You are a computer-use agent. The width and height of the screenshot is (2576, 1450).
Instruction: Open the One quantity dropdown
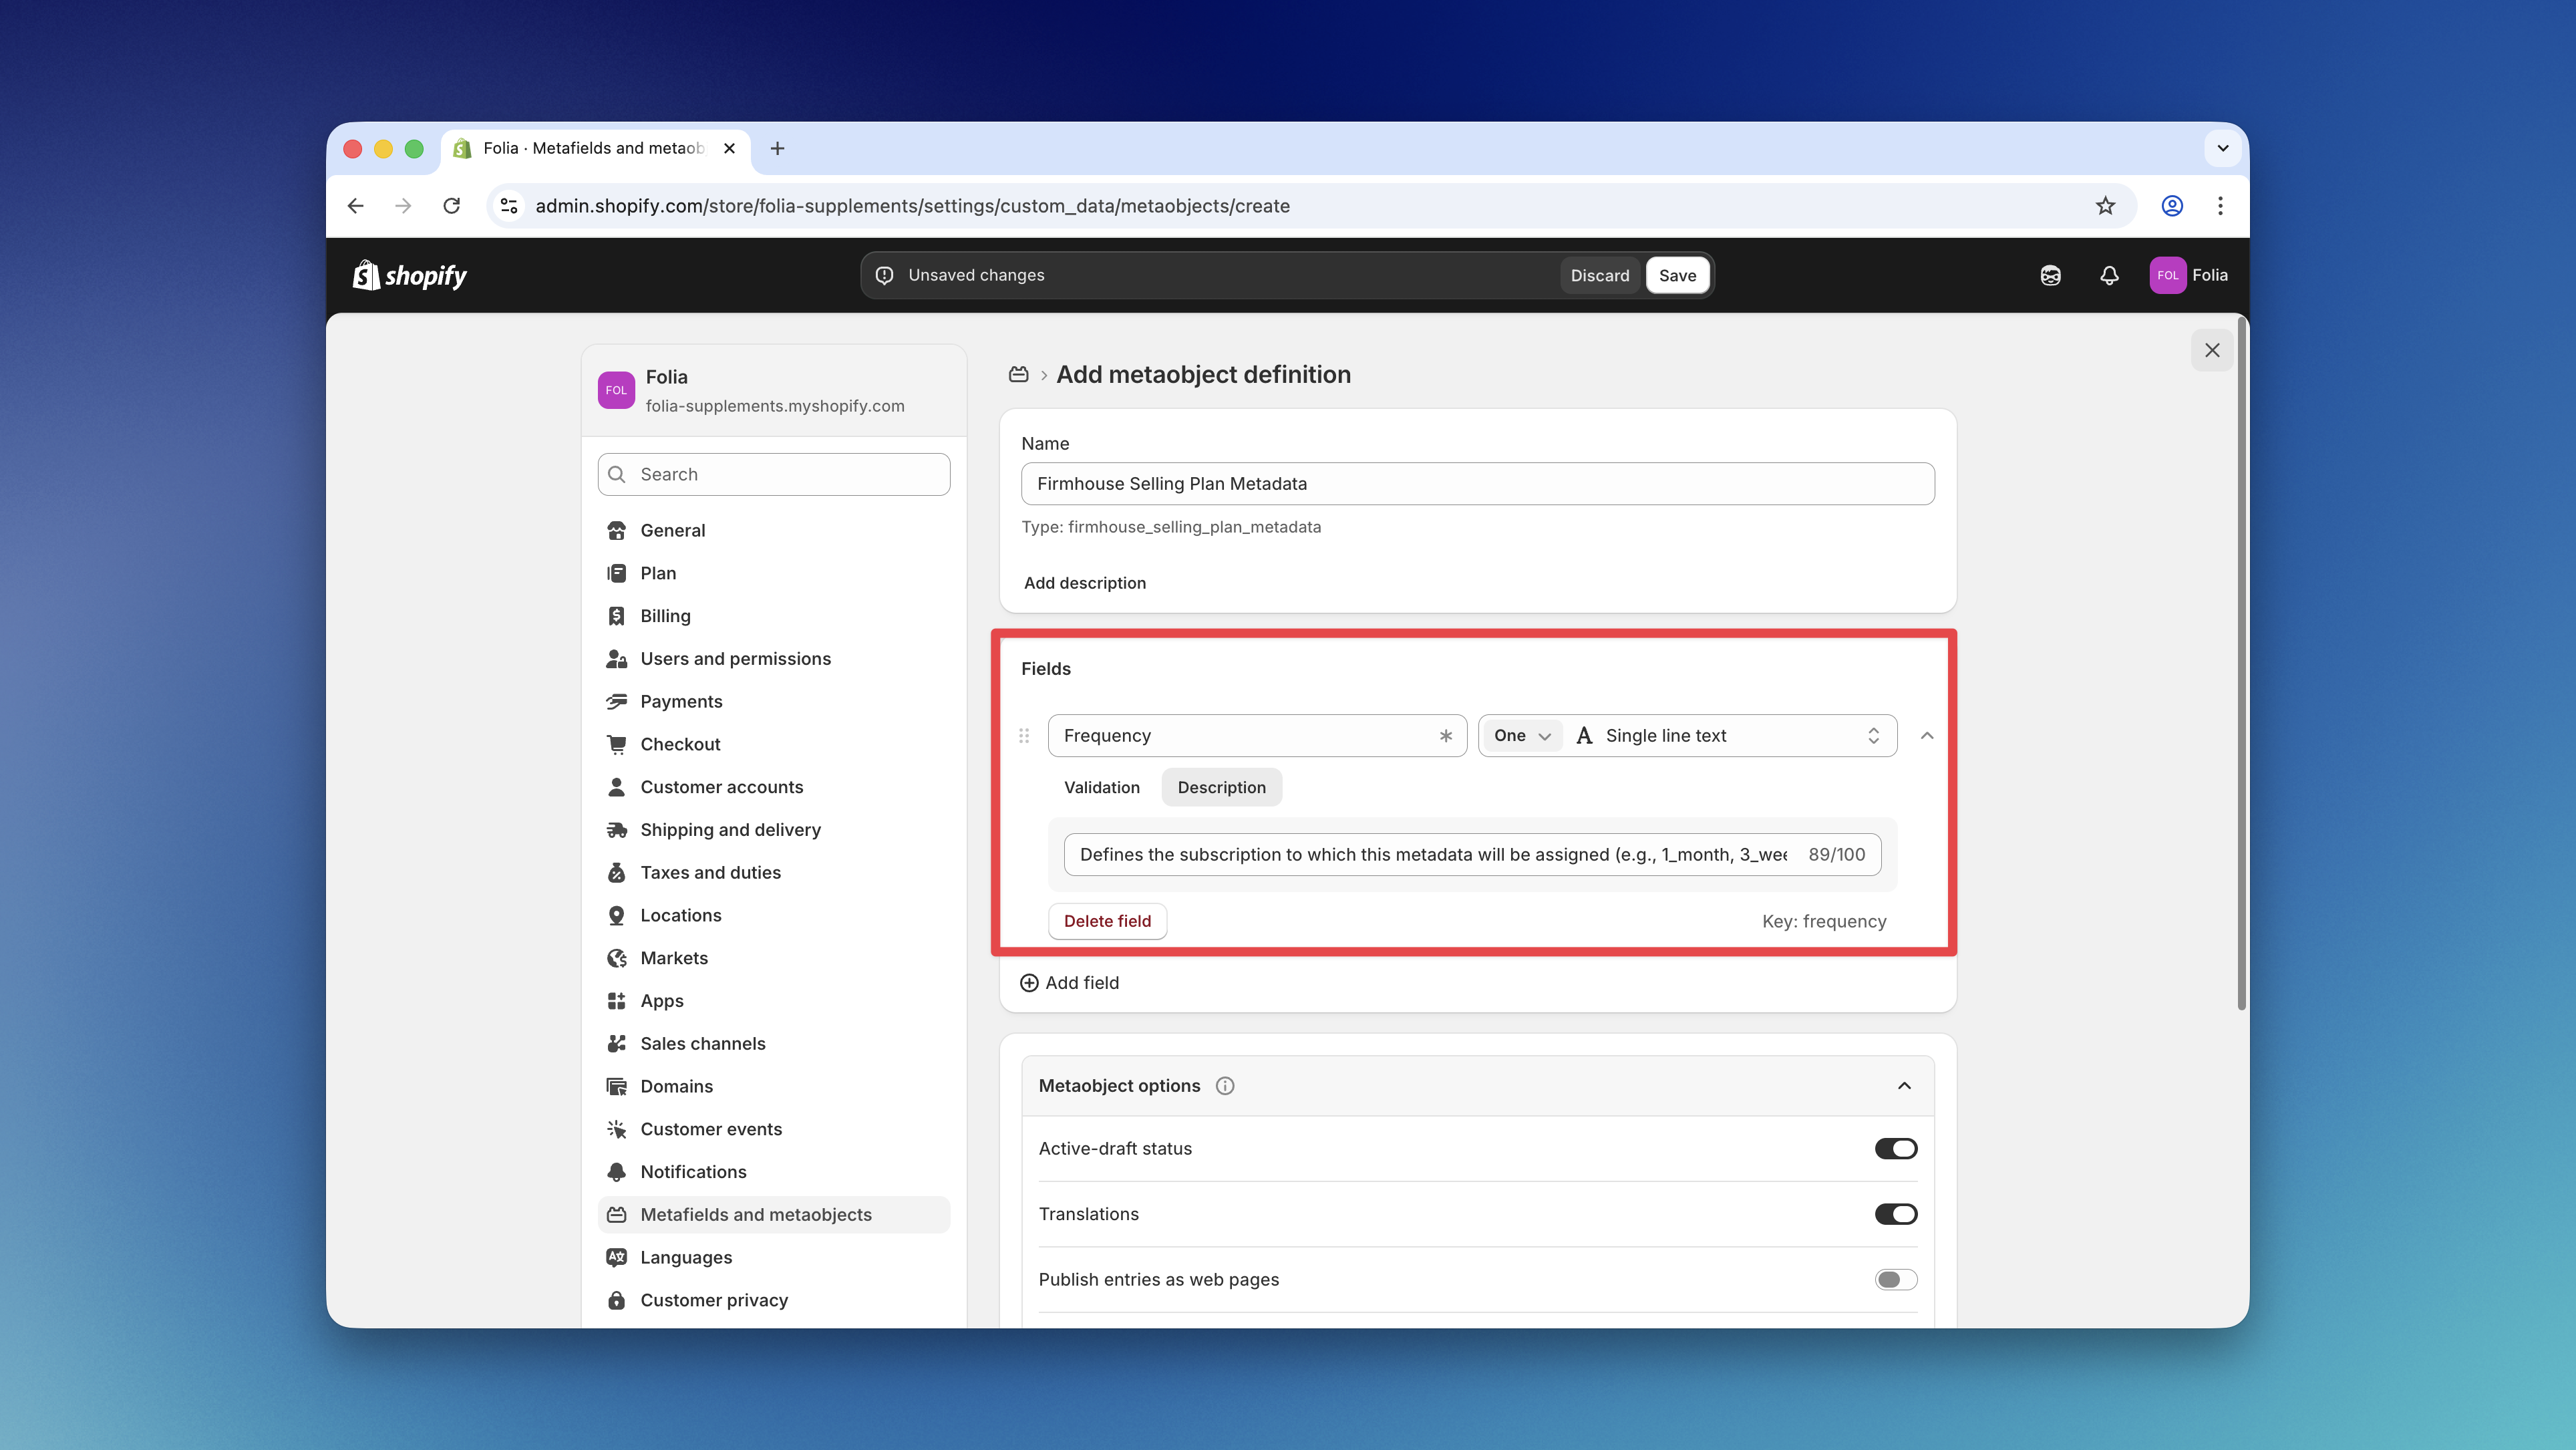click(1522, 736)
